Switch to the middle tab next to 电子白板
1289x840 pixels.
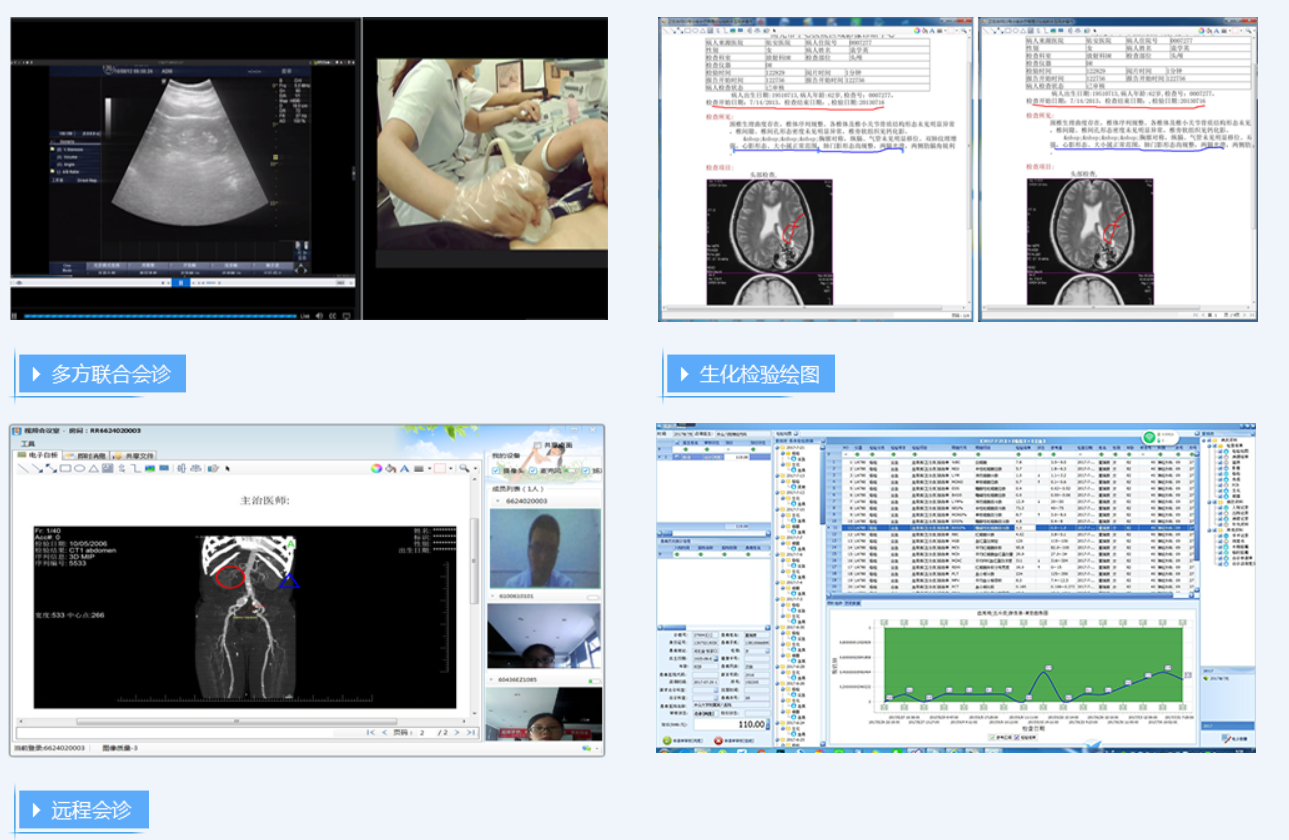point(86,455)
